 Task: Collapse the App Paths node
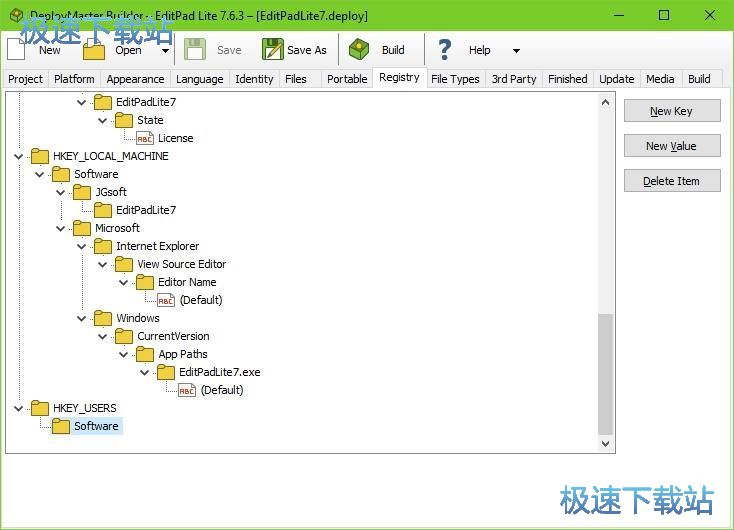click(x=124, y=354)
